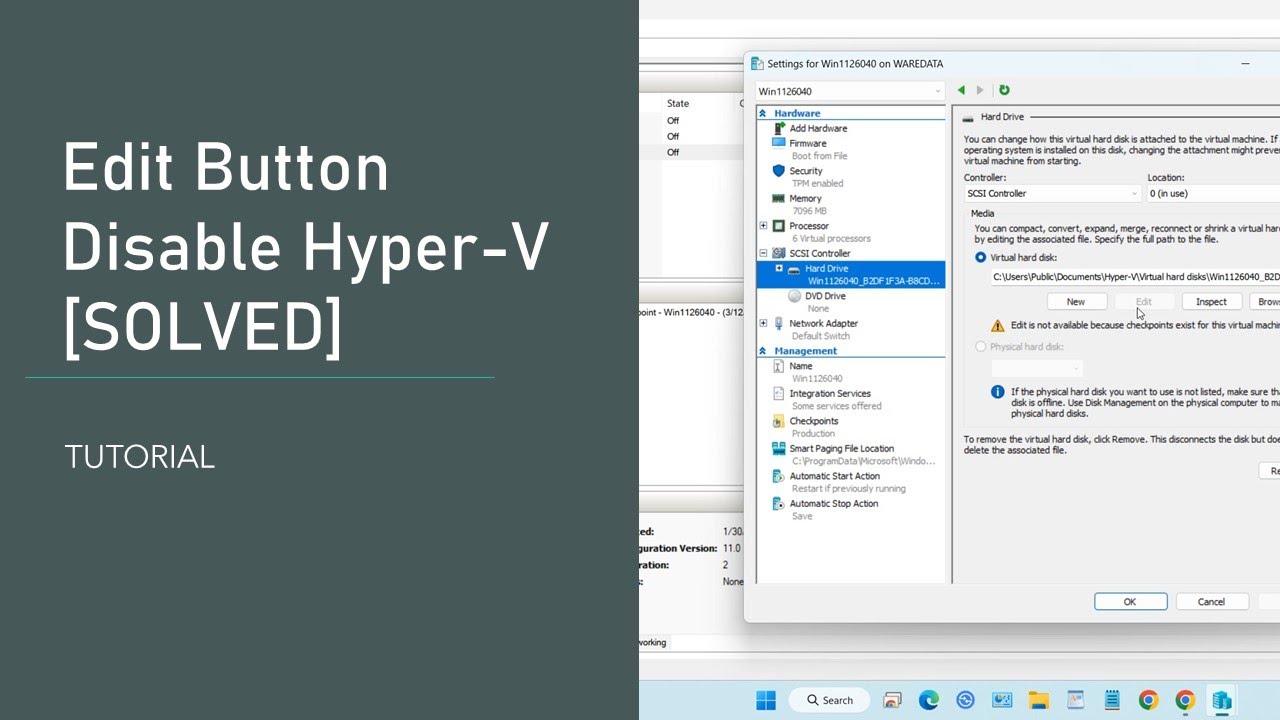
Task: Open the physical hard disk dropdown
Action: pyautogui.click(x=1037, y=368)
